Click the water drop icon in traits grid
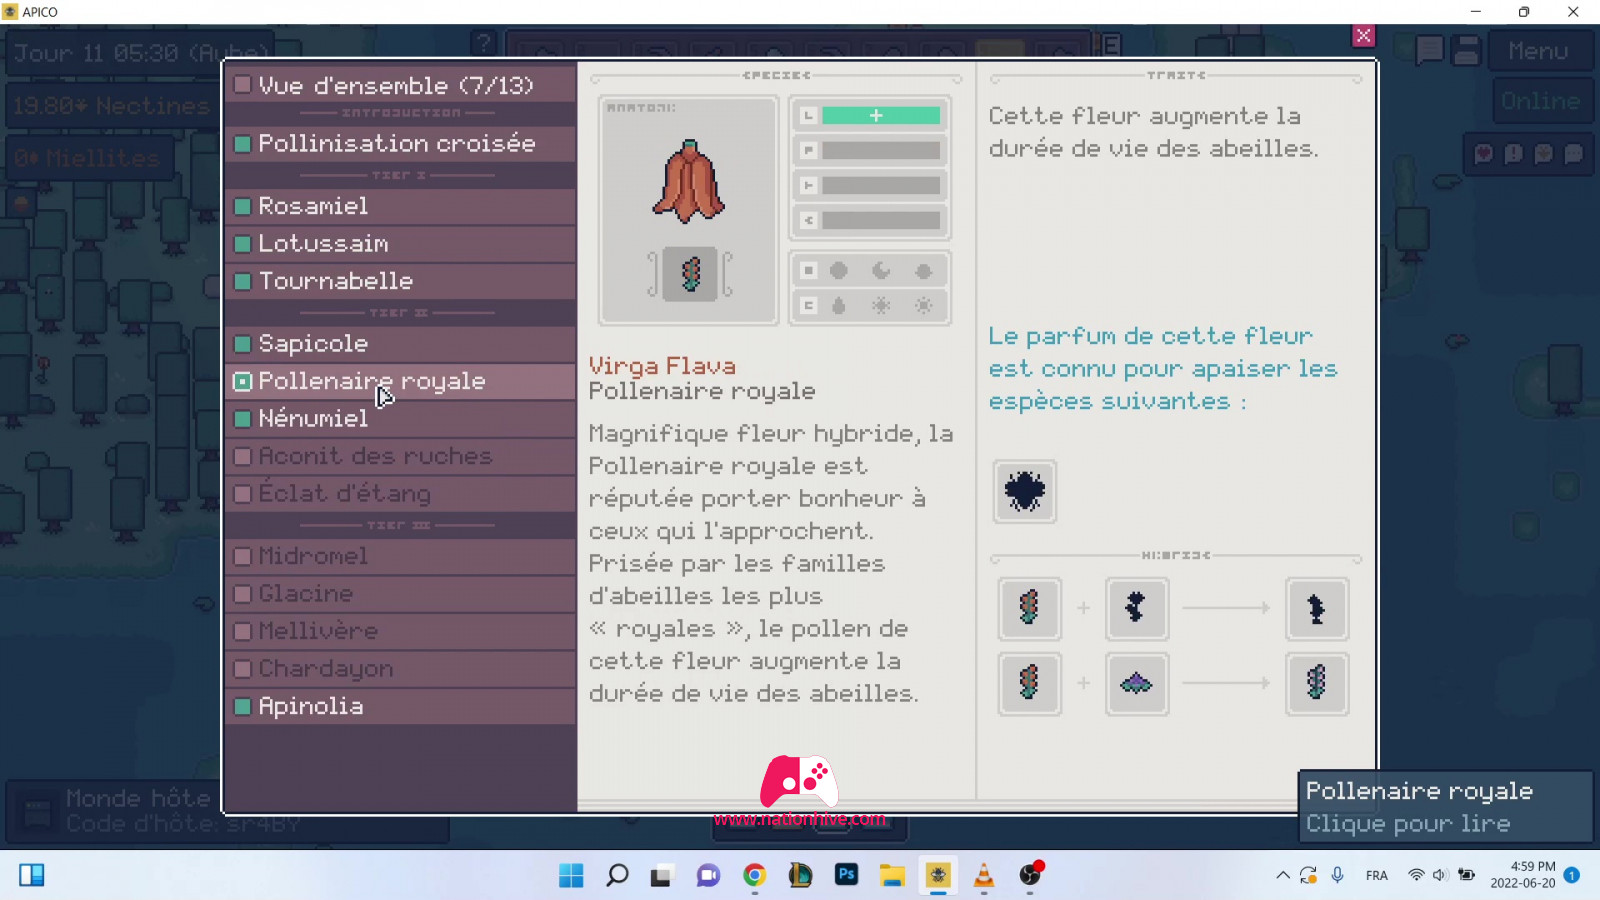This screenshot has width=1600, height=900. tap(839, 305)
